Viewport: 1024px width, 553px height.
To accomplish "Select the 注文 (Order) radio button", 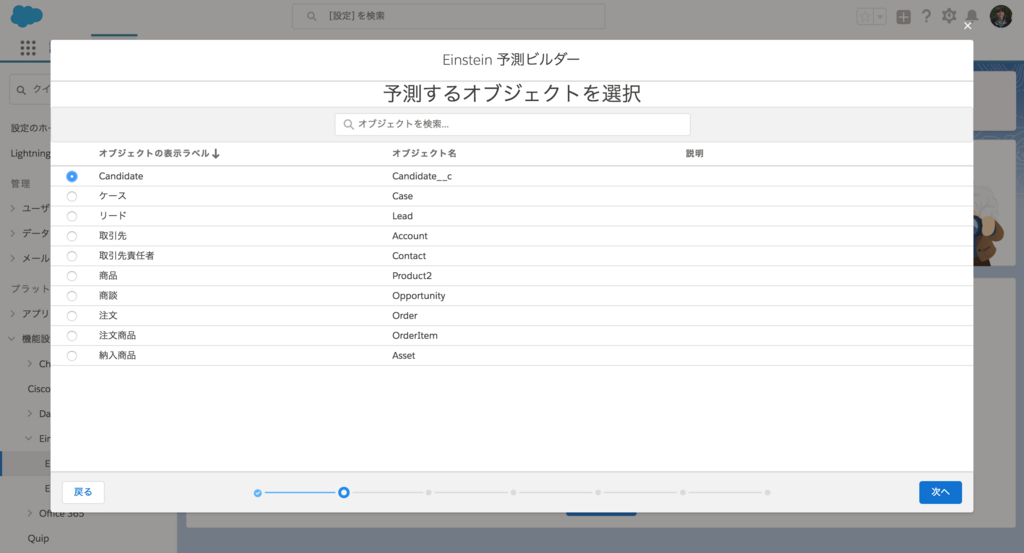I will [72, 316].
